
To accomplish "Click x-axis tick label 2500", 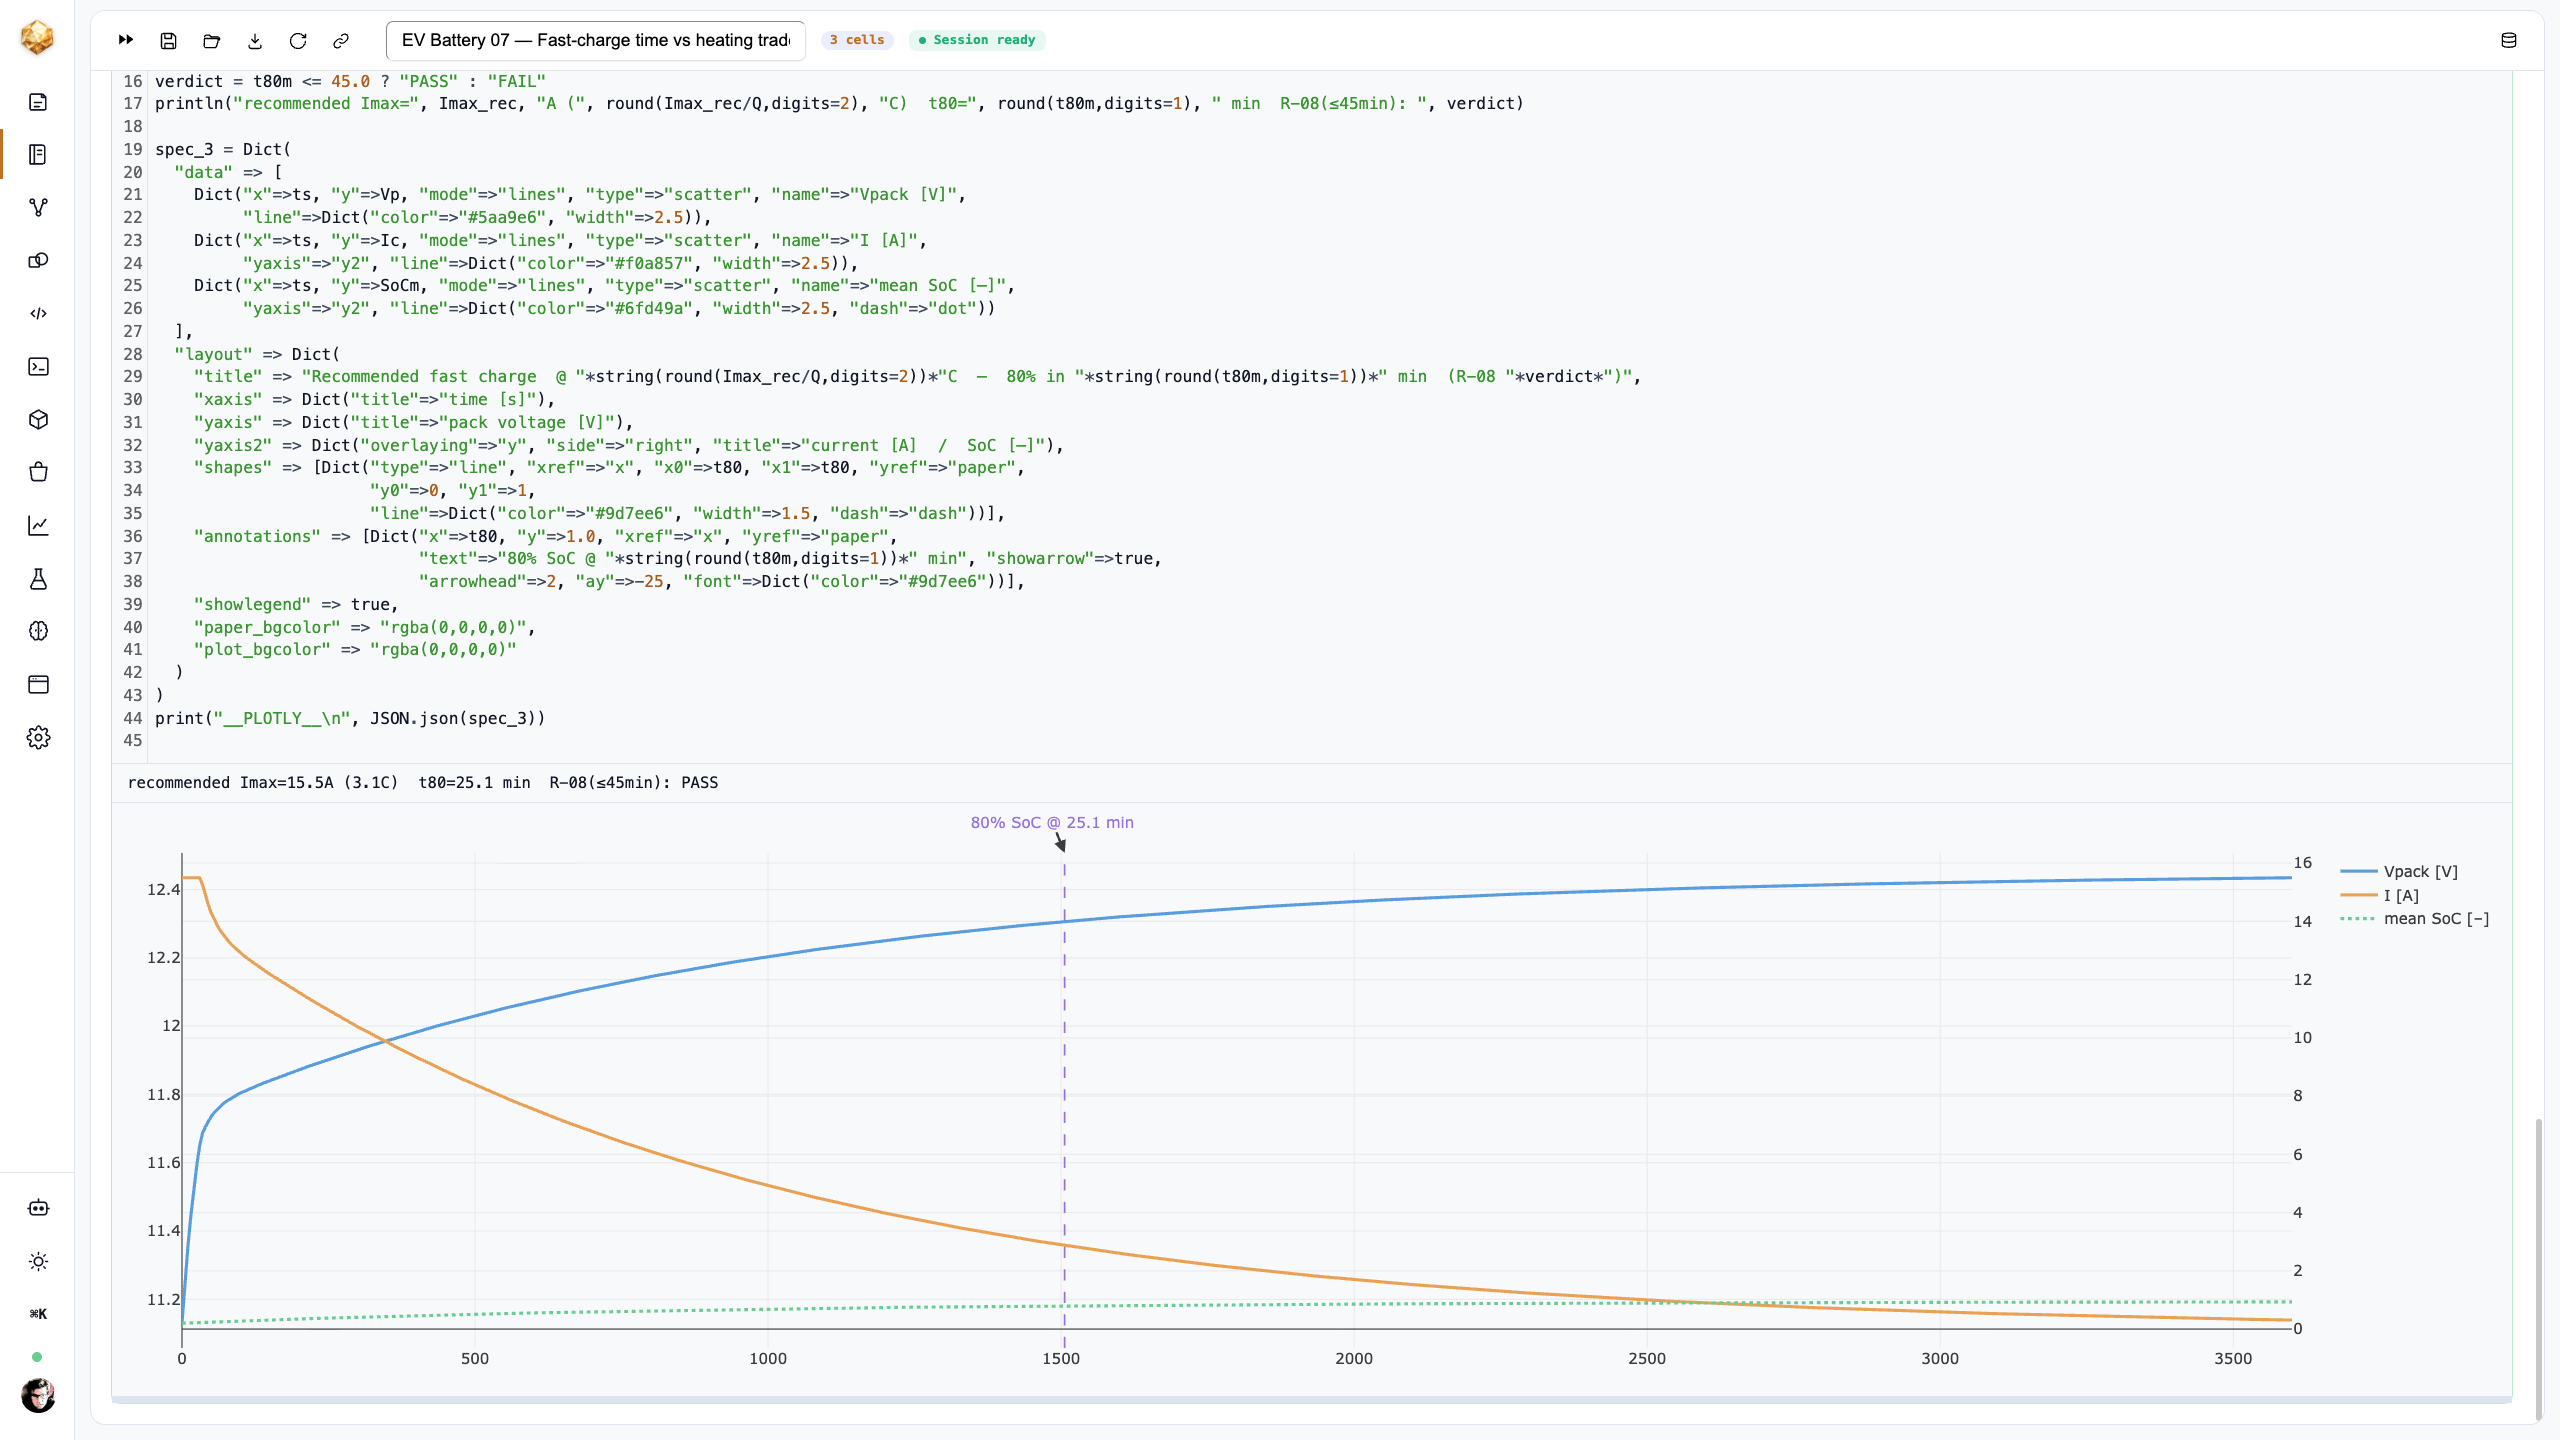I will pyautogui.click(x=1647, y=1359).
